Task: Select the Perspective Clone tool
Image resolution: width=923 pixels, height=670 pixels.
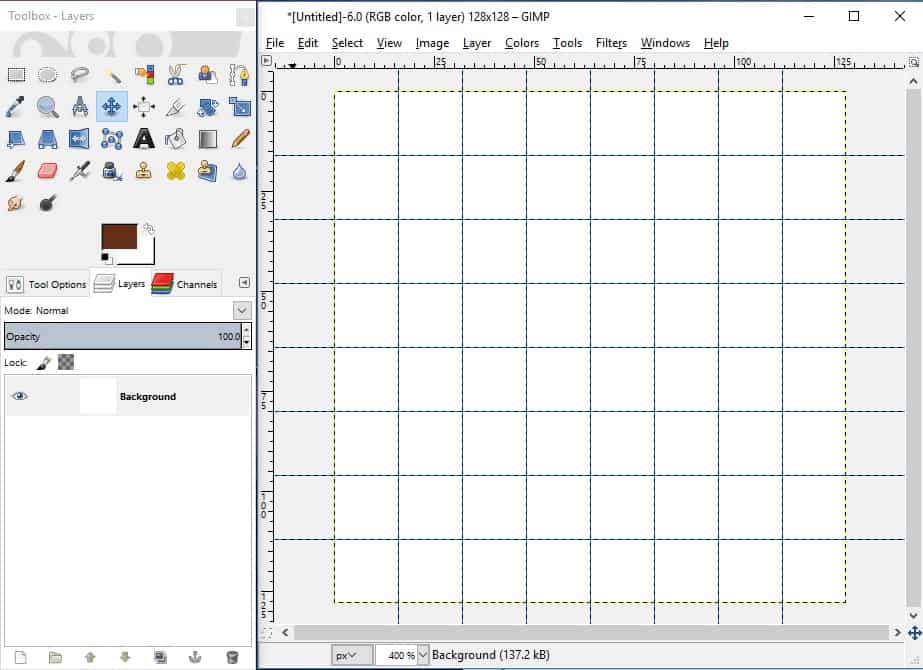Action: [208, 171]
